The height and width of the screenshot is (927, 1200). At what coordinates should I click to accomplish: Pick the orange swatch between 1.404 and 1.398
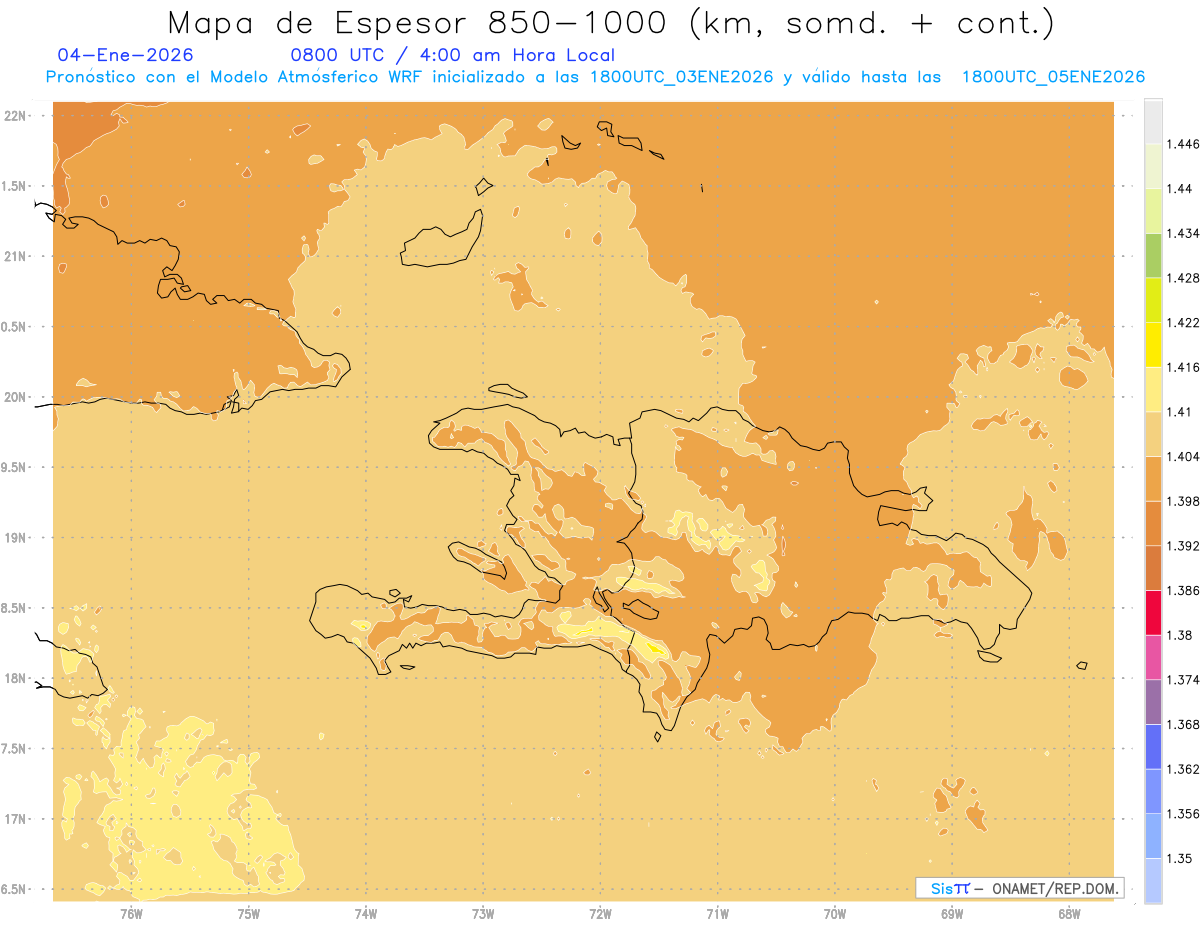[x=1153, y=478]
